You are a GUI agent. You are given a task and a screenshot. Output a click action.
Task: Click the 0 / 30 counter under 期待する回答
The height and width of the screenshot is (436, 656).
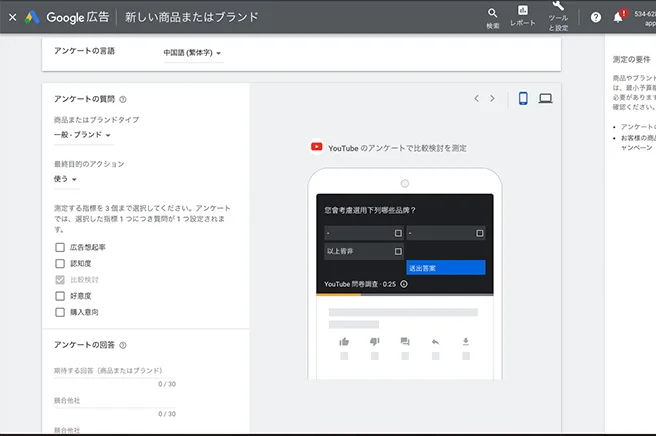(x=167, y=384)
